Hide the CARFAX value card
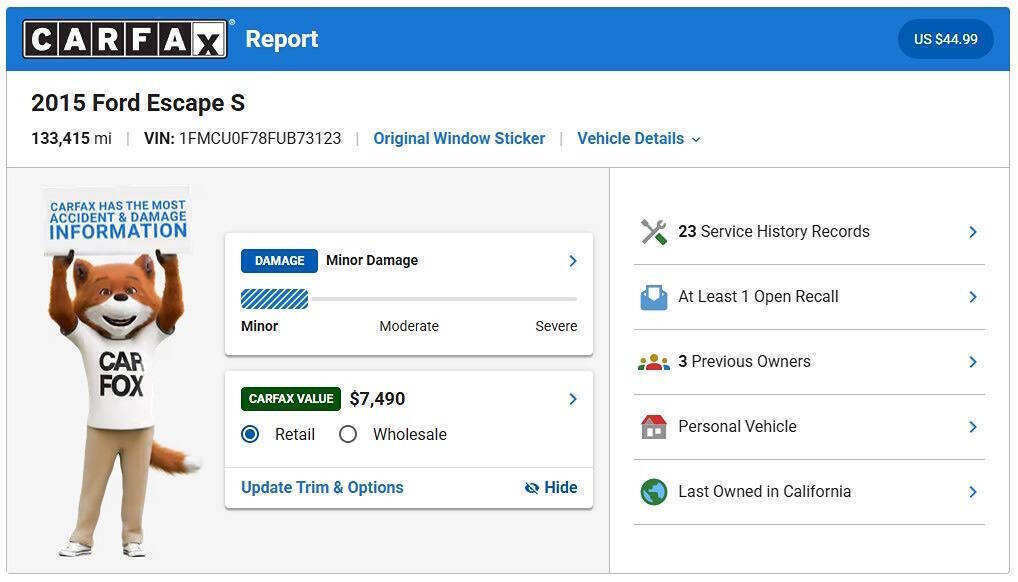This screenshot has width=1018, height=582. click(x=551, y=487)
